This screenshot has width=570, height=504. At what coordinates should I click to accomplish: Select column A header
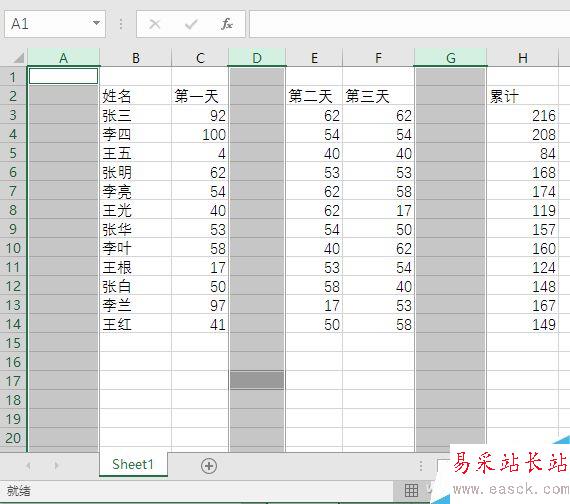(x=63, y=58)
